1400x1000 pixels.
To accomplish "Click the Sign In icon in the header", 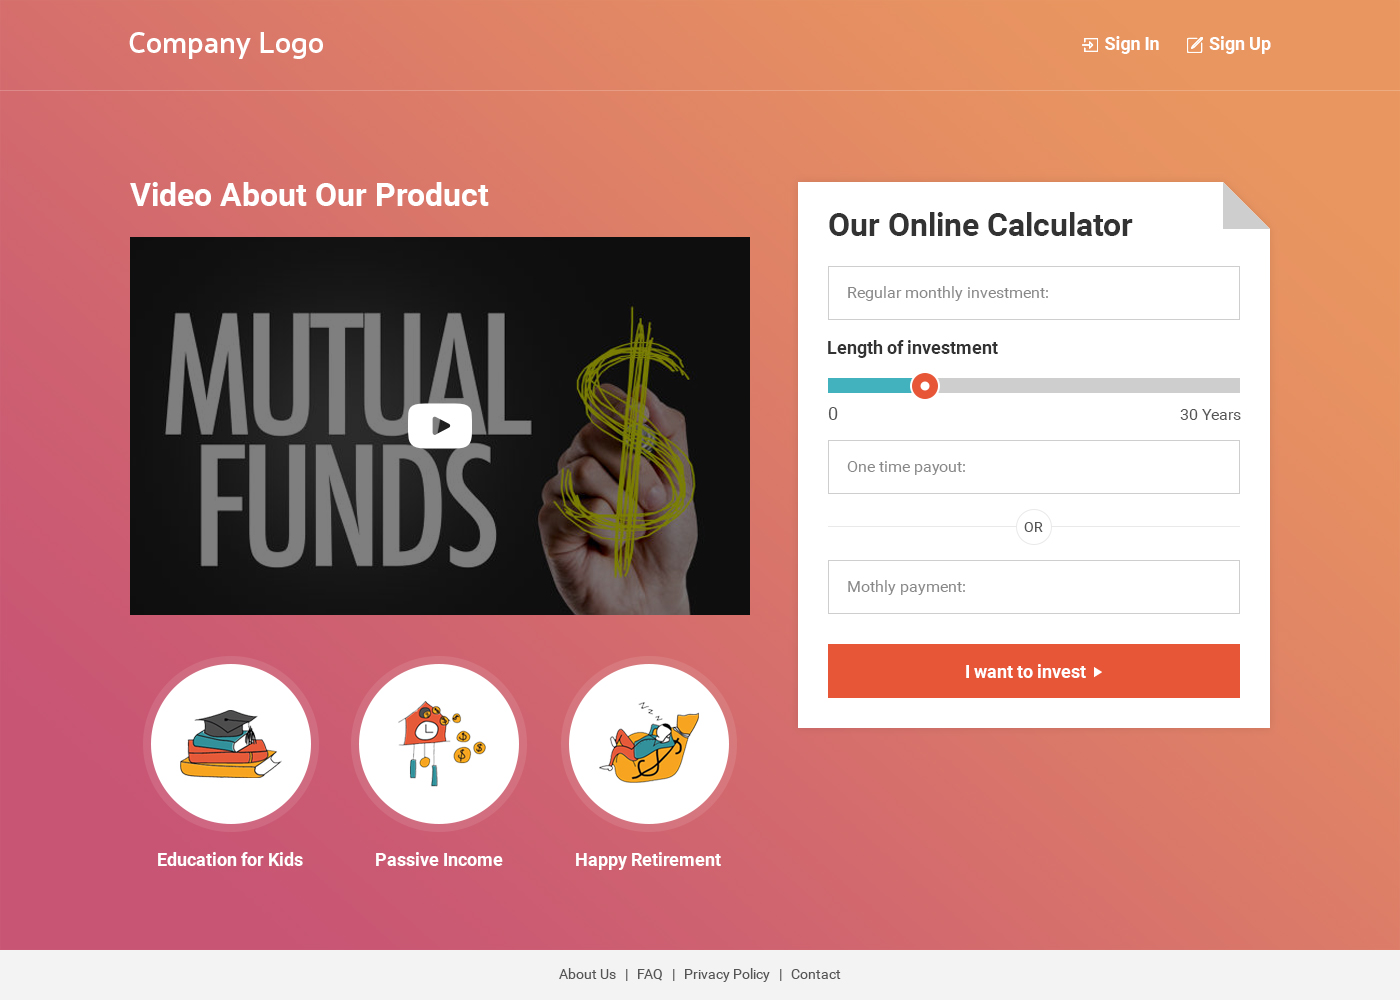I will click(1088, 44).
